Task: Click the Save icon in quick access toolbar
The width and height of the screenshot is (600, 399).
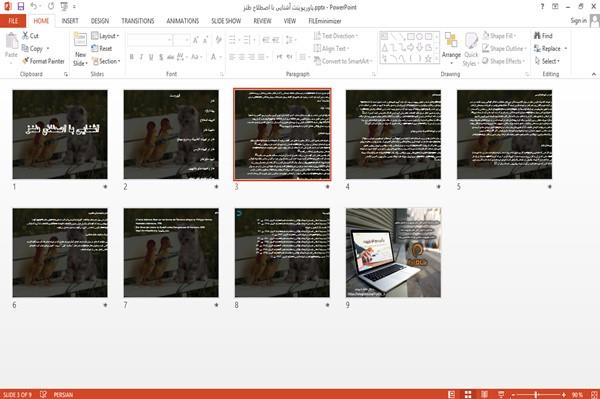Action: [x=21, y=7]
